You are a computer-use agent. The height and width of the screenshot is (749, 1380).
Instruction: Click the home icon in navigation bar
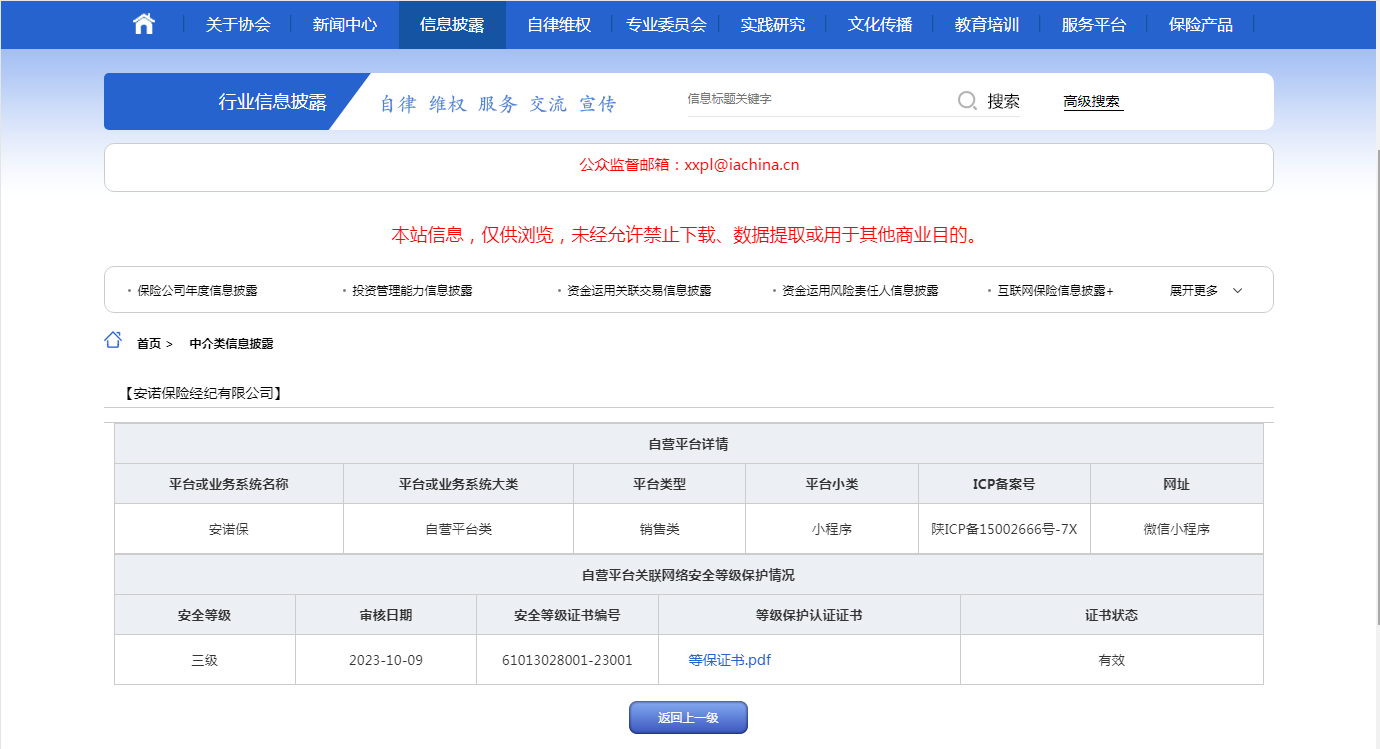pyautogui.click(x=144, y=24)
